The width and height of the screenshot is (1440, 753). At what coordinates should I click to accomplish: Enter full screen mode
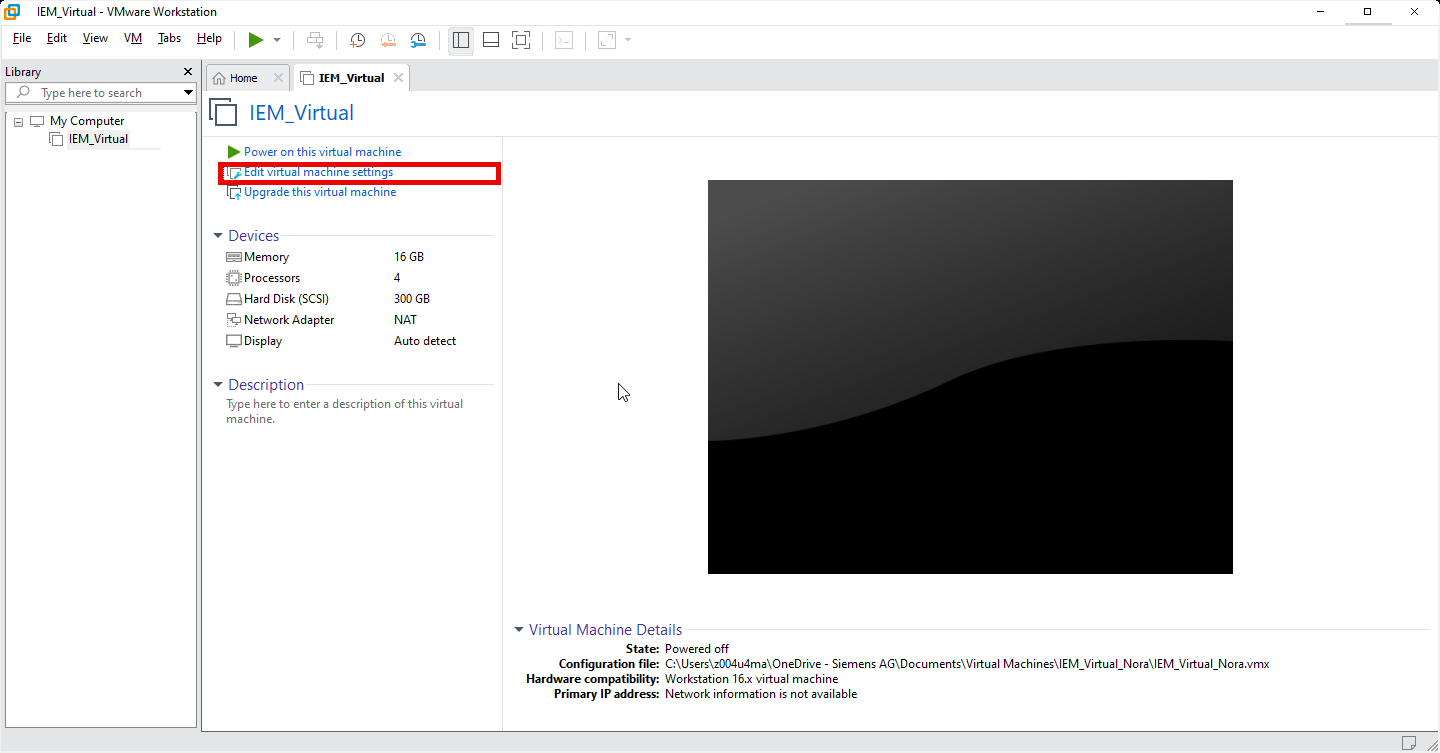521,40
